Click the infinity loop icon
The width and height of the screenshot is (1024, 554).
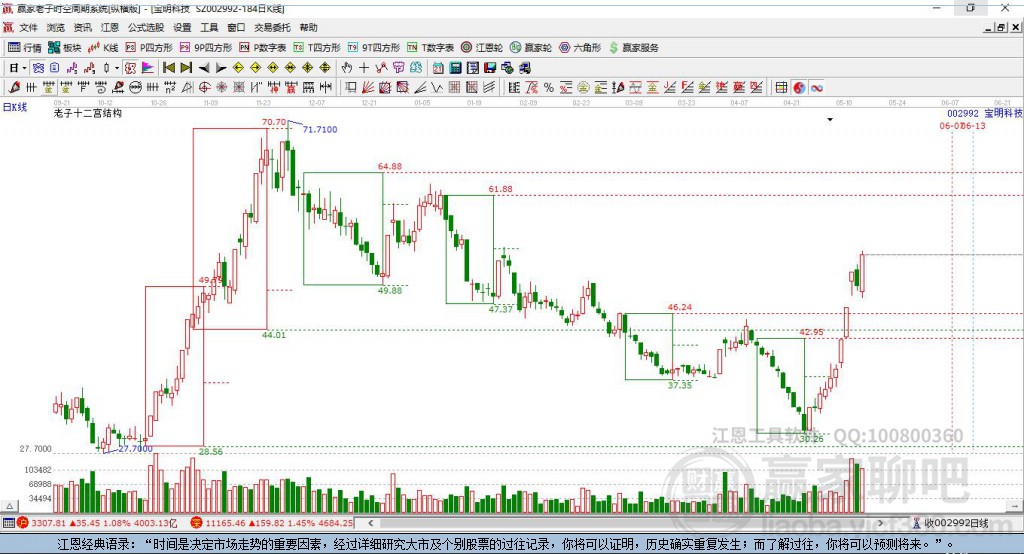click(817, 88)
